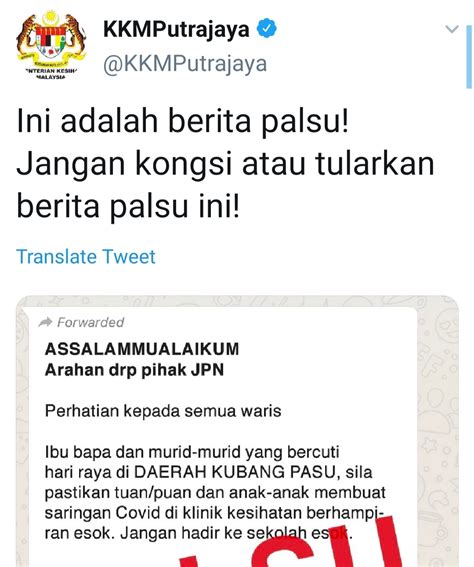Click the 'berita palsu ini!' tweet line
This screenshot has width=474, height=567.
128,207
